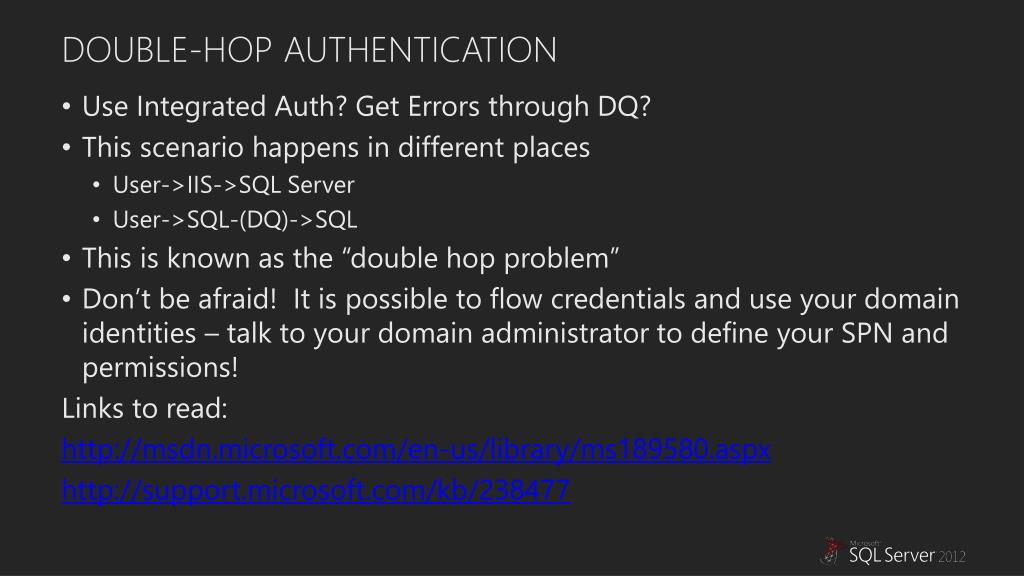Screen dimensions: 1024x576
Task: Click the 'Don't be afraid!' paragraph start
Action: 180,299
